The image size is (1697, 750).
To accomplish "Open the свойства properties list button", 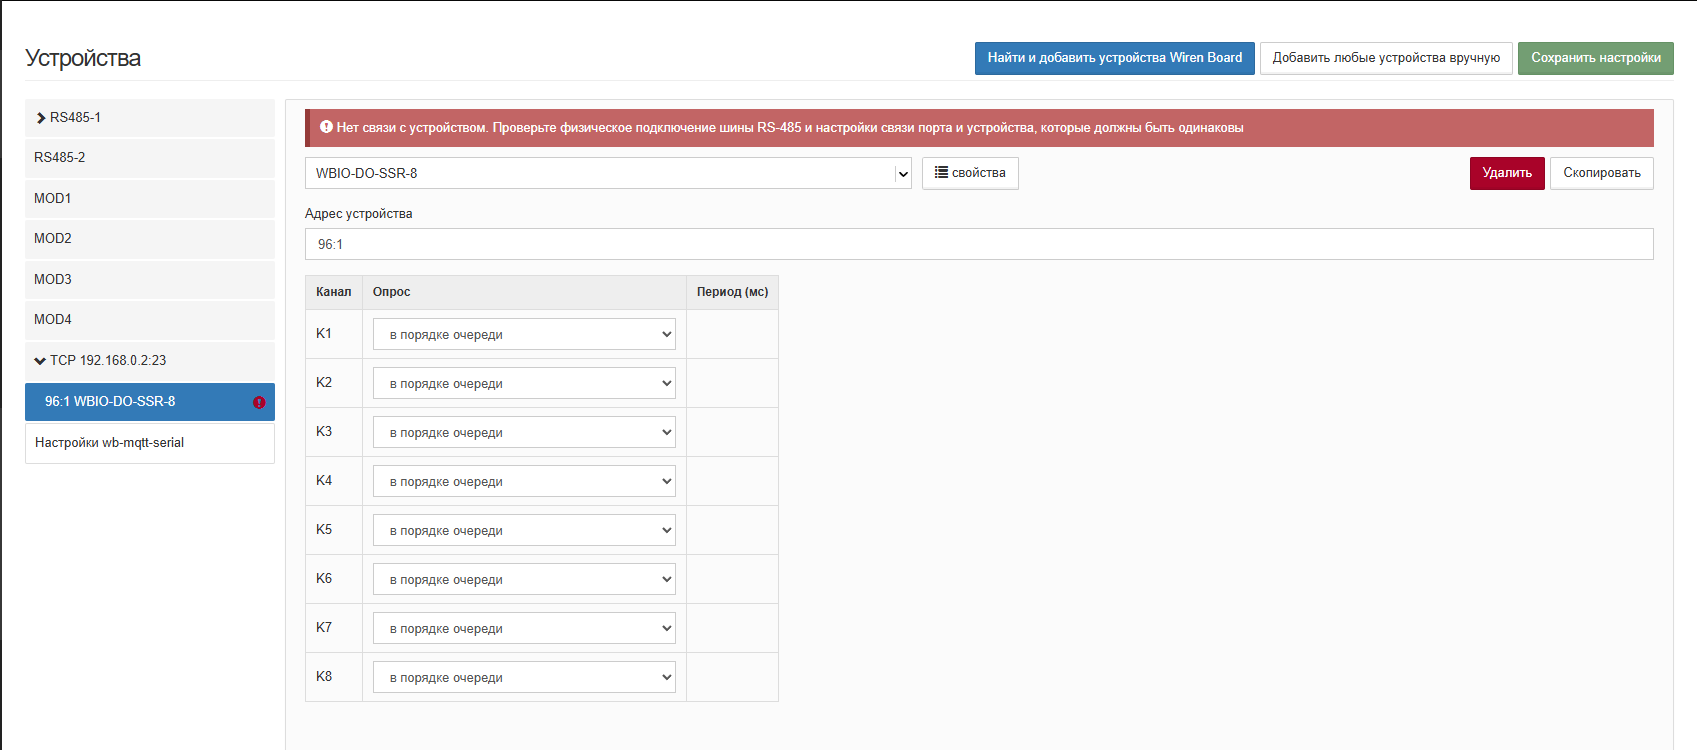I will click(970, 173).
